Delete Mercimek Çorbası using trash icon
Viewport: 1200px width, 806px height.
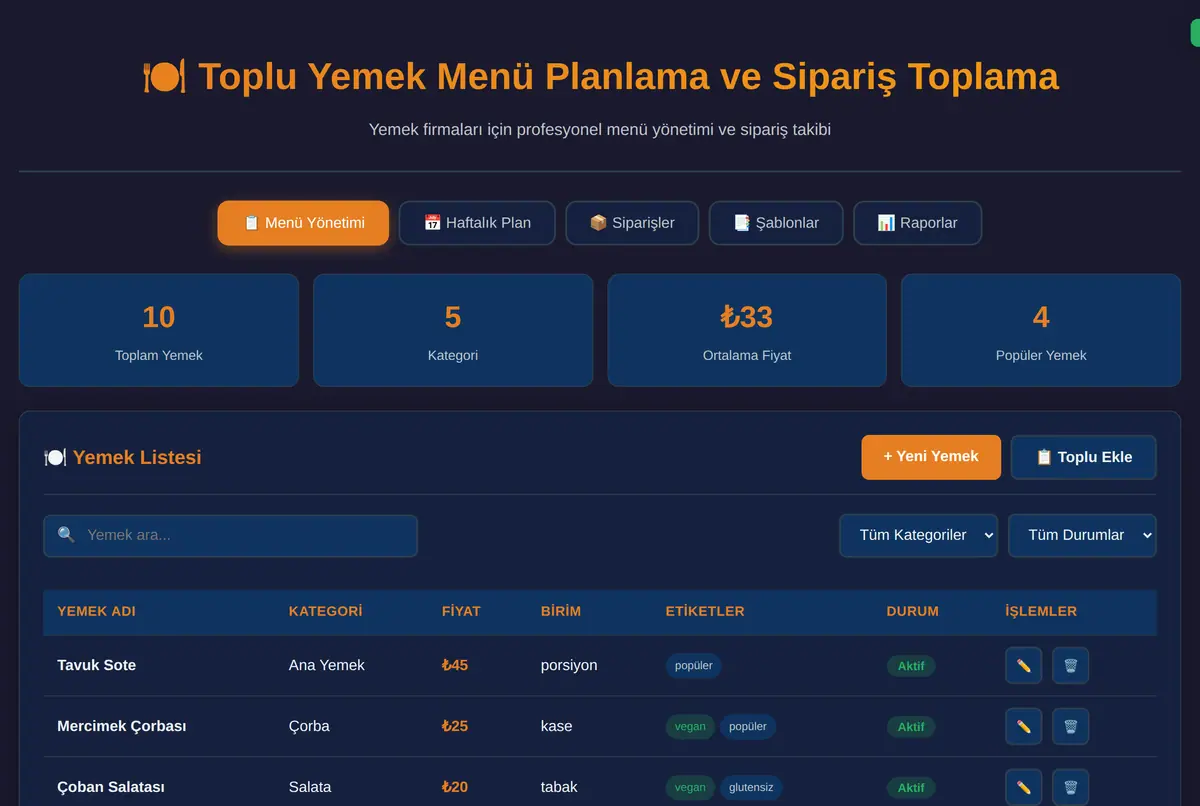click(x=1070, y=727)
